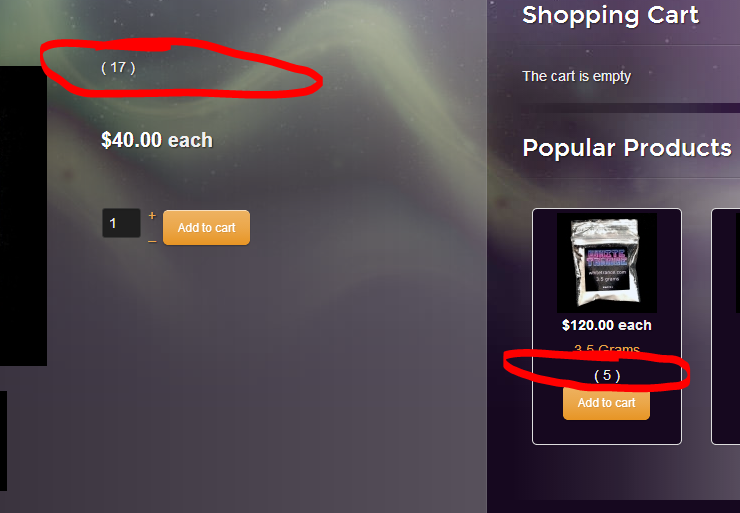Decrease quantity with the orange minus sign
Image resolution: width=740 pixels, height=513 pixels.
pos(152,241)
